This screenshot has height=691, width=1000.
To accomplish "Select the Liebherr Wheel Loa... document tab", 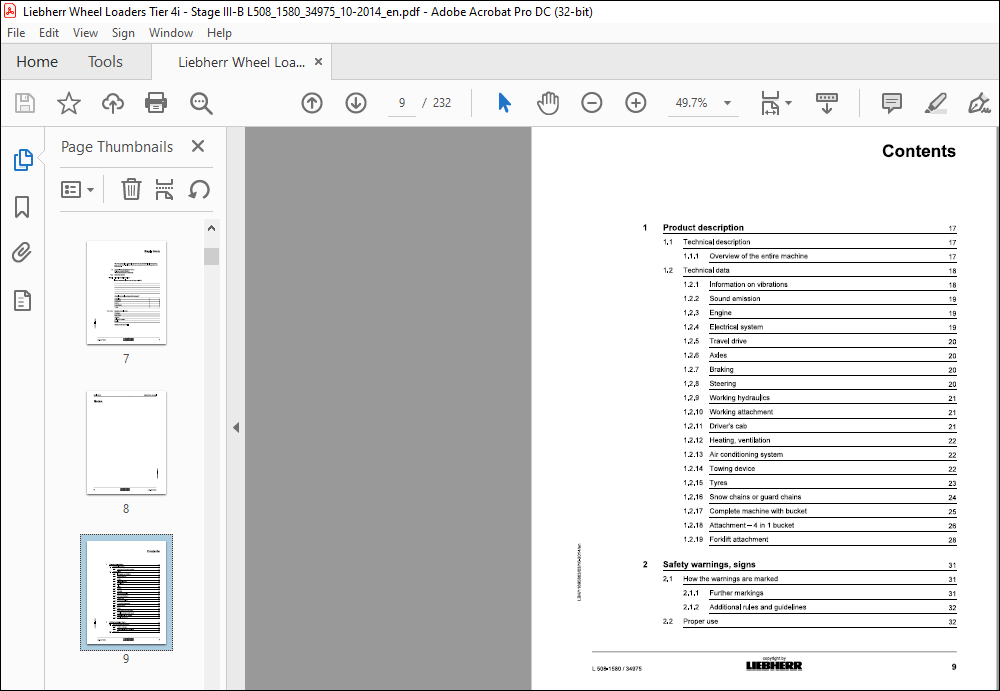I will pos(241,62).
